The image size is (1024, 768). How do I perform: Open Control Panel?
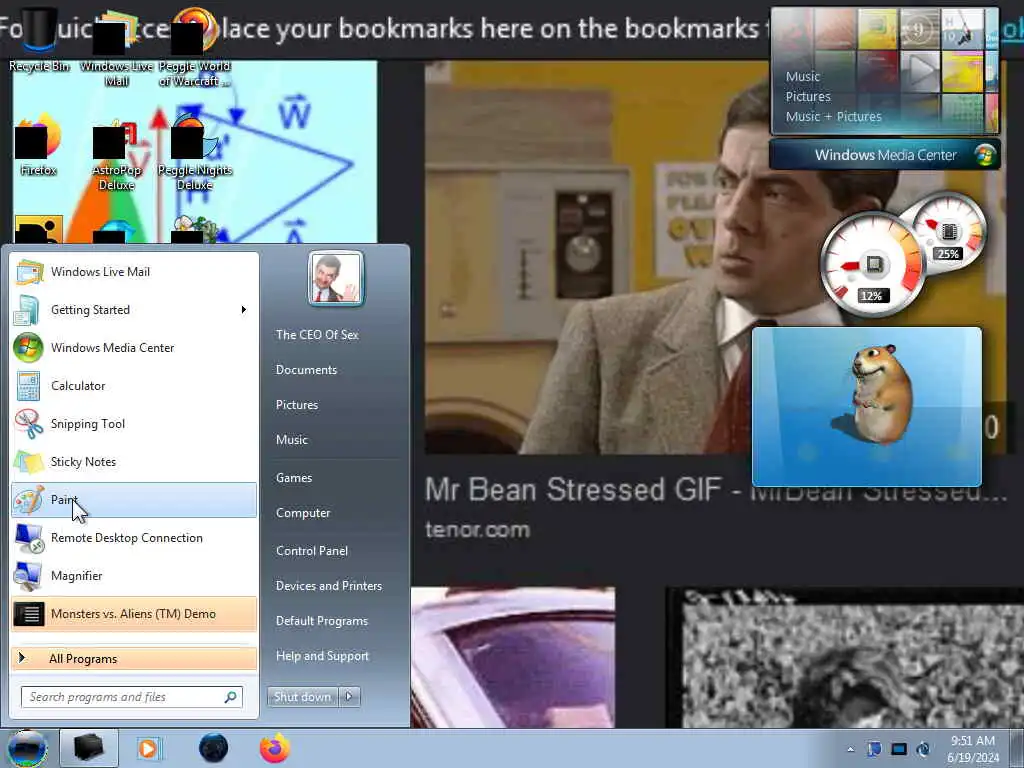click(x=312, y=551)
